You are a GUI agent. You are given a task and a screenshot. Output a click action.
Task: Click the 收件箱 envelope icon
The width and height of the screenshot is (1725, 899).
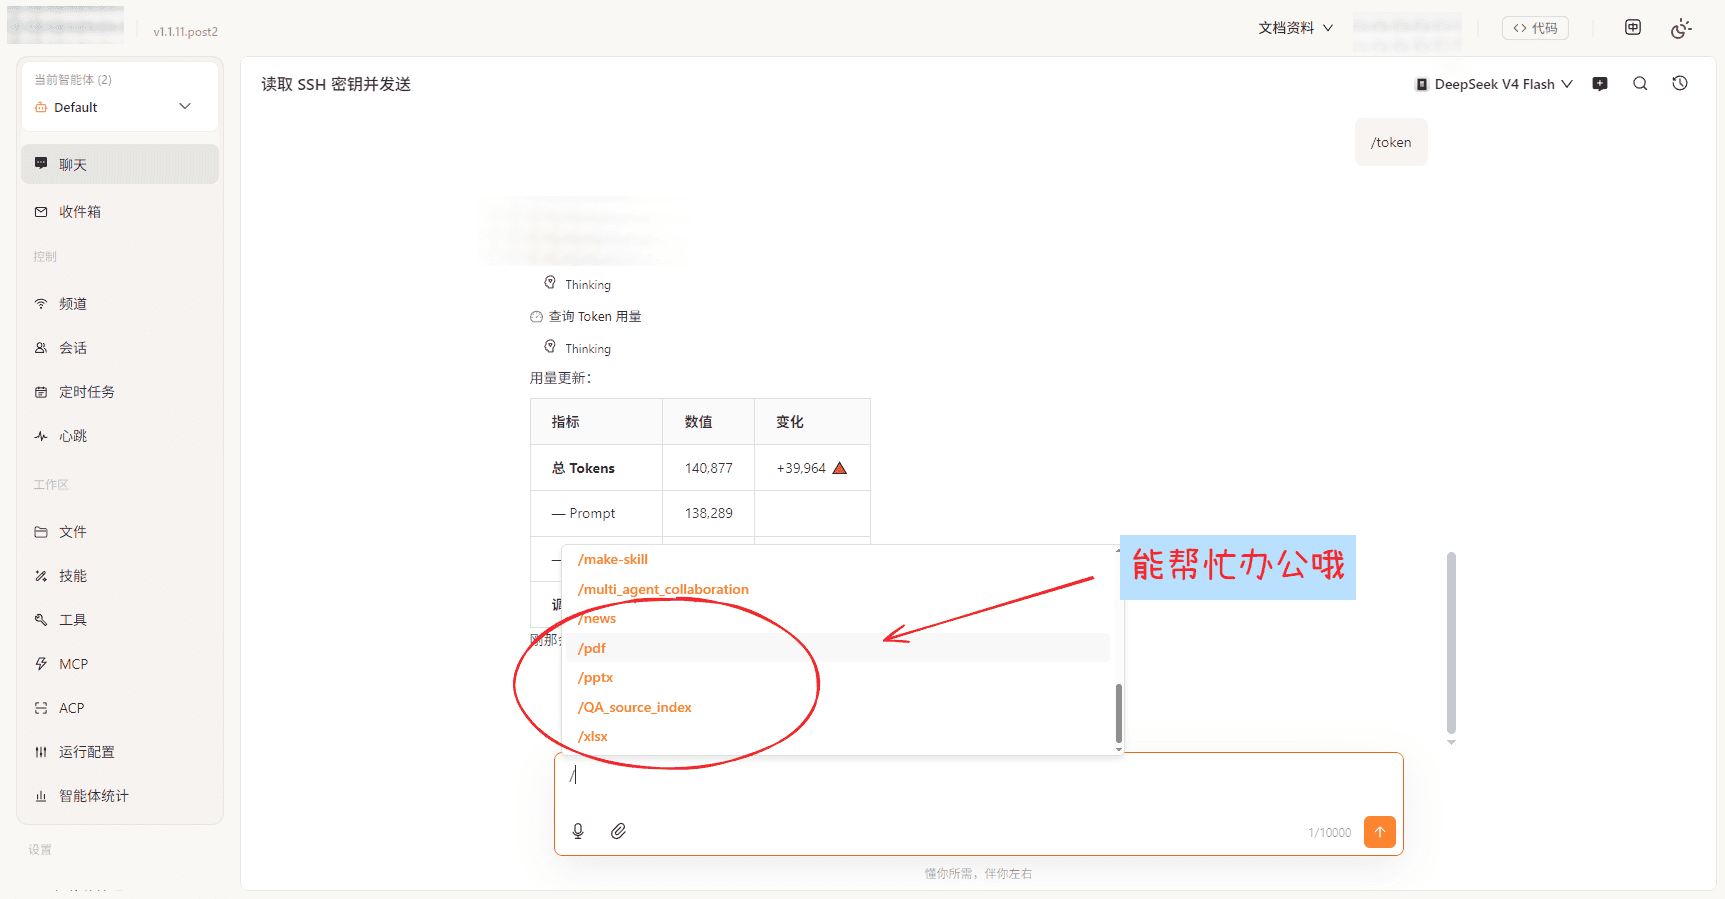(41, 212)
